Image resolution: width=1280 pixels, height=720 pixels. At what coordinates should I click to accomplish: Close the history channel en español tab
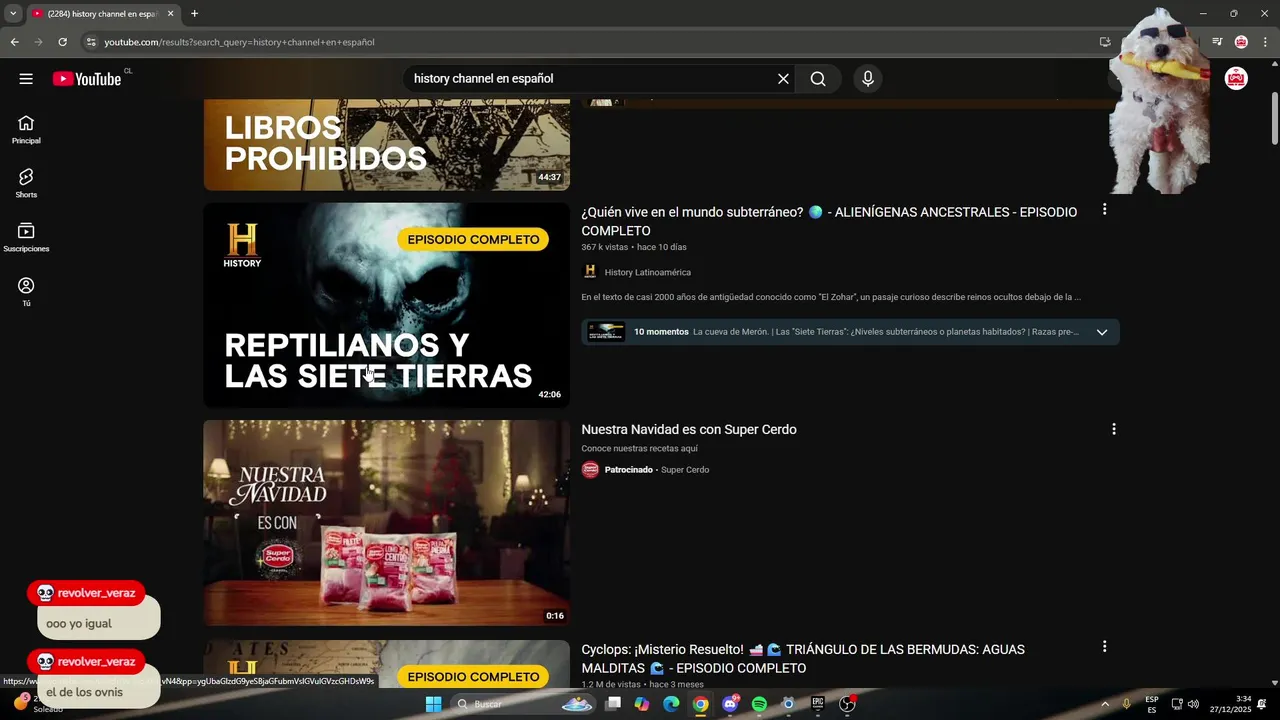(170, 14)
